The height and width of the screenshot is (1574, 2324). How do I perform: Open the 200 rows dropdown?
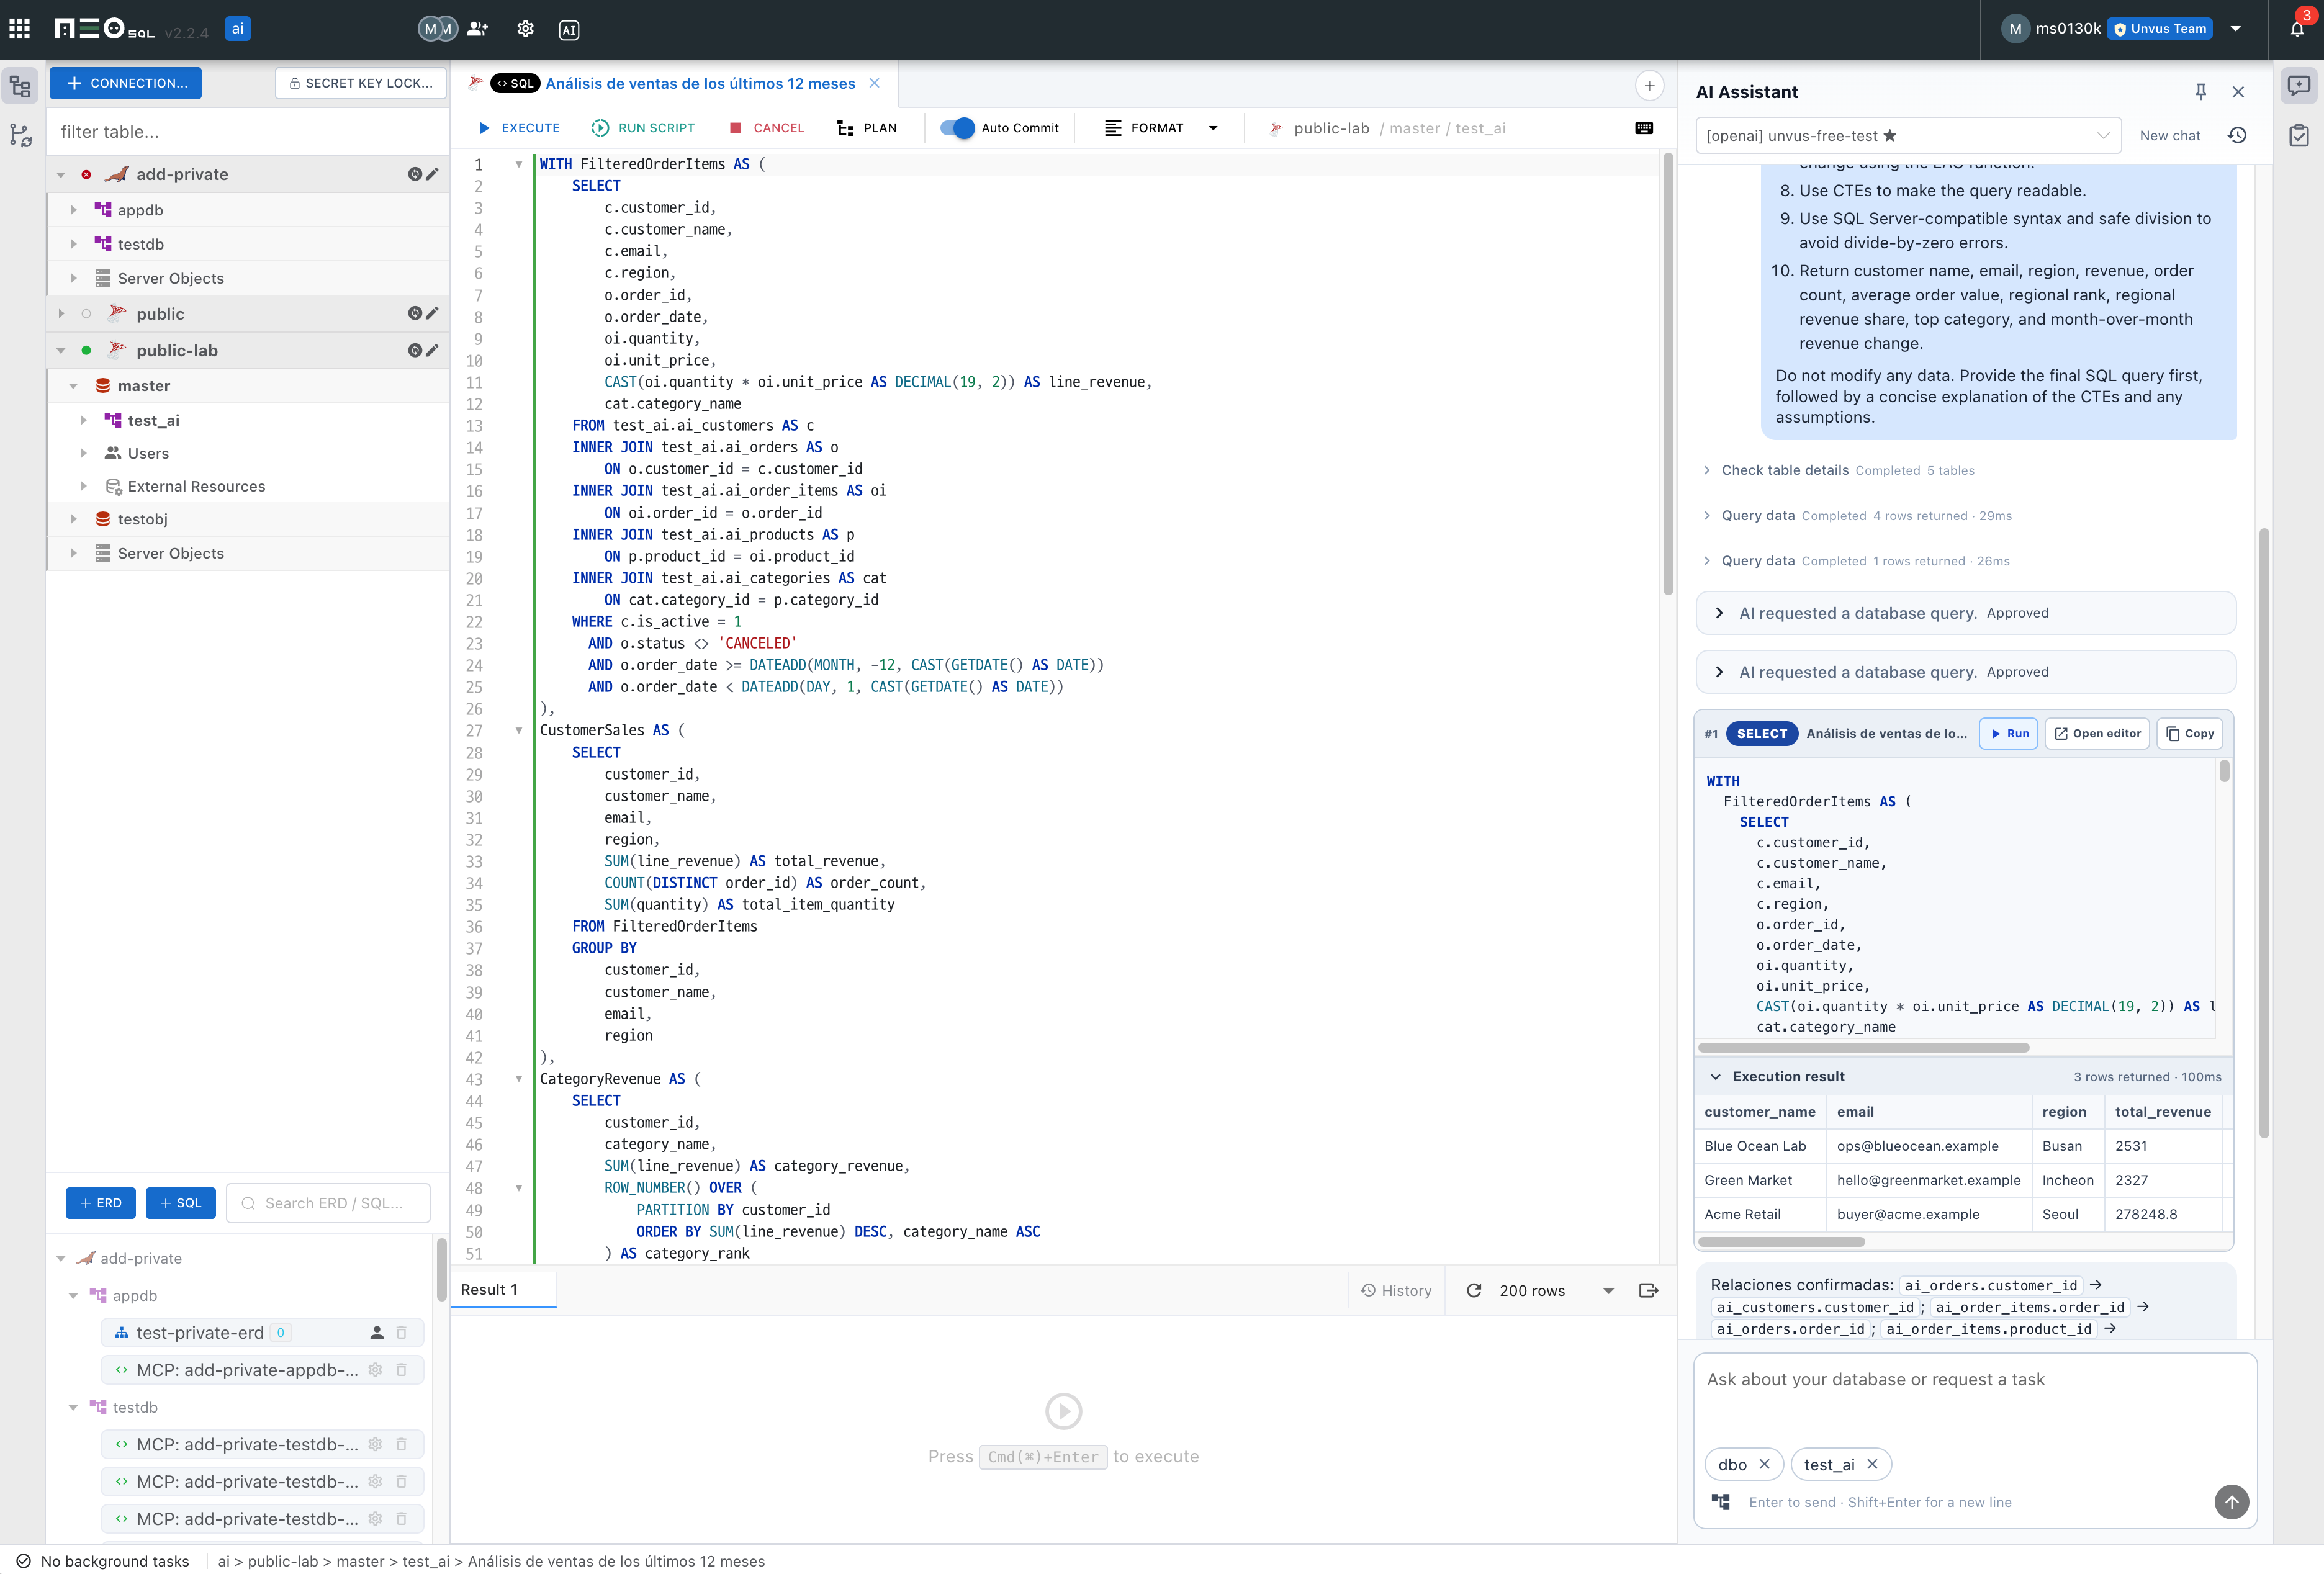point(1608,1290)
